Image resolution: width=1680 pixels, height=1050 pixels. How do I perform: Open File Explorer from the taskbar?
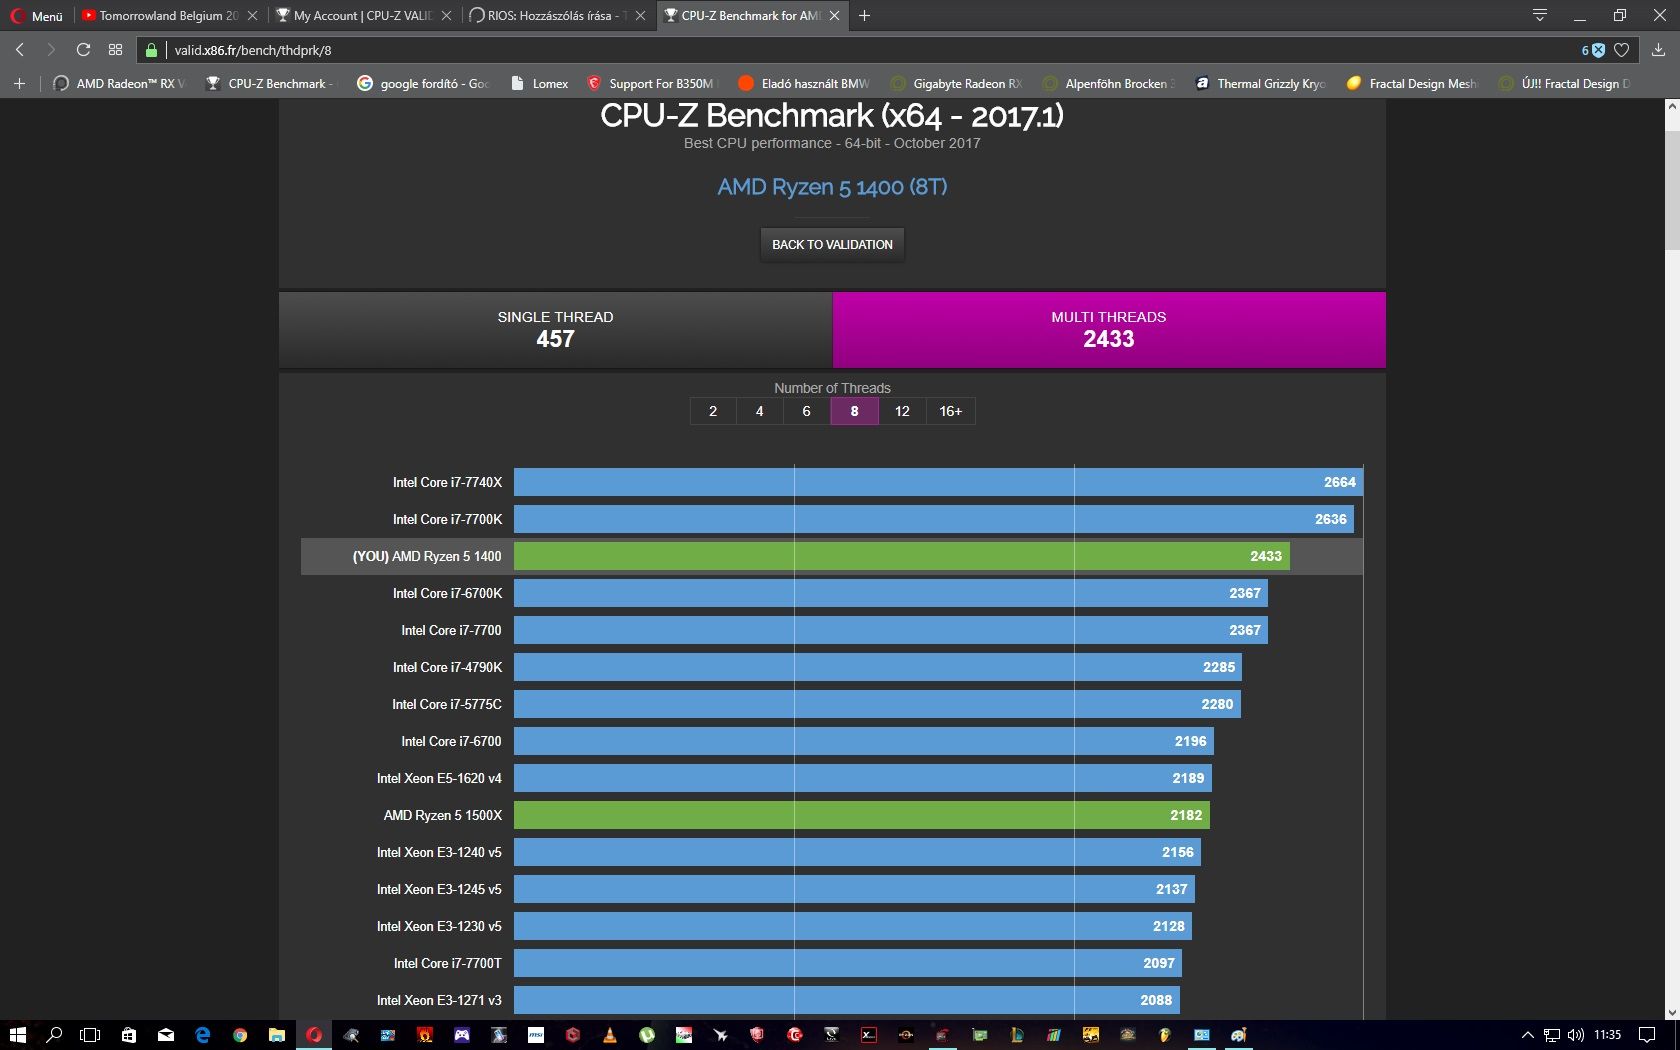tap(277, 1035)
